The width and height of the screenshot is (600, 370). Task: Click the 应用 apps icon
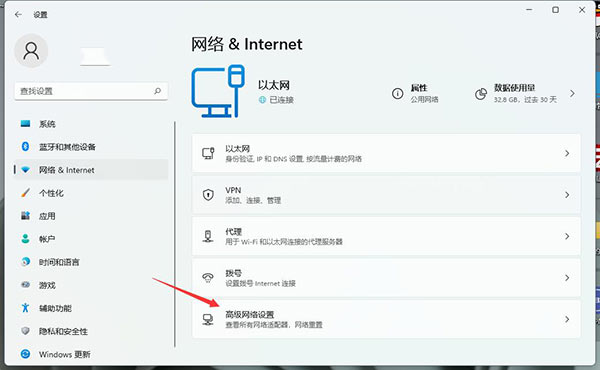pyautogui.click(x=25, y=216)
